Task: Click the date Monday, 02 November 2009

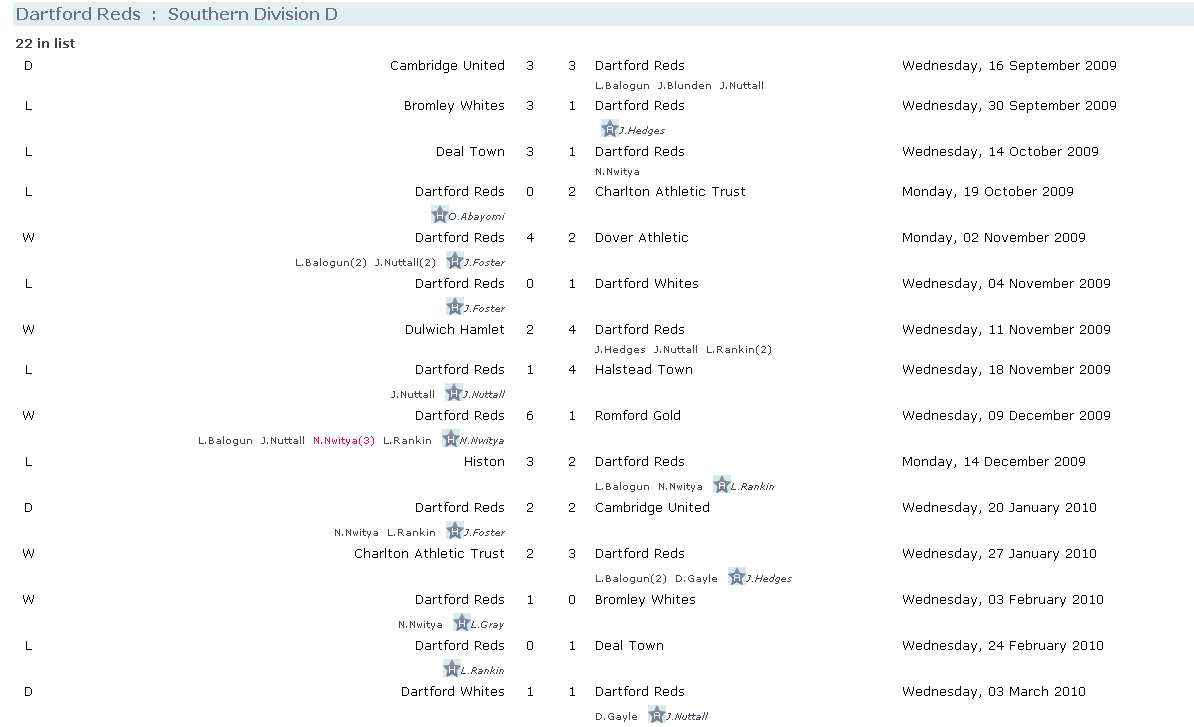Action: pyautogui.click(x=994, y=238)
